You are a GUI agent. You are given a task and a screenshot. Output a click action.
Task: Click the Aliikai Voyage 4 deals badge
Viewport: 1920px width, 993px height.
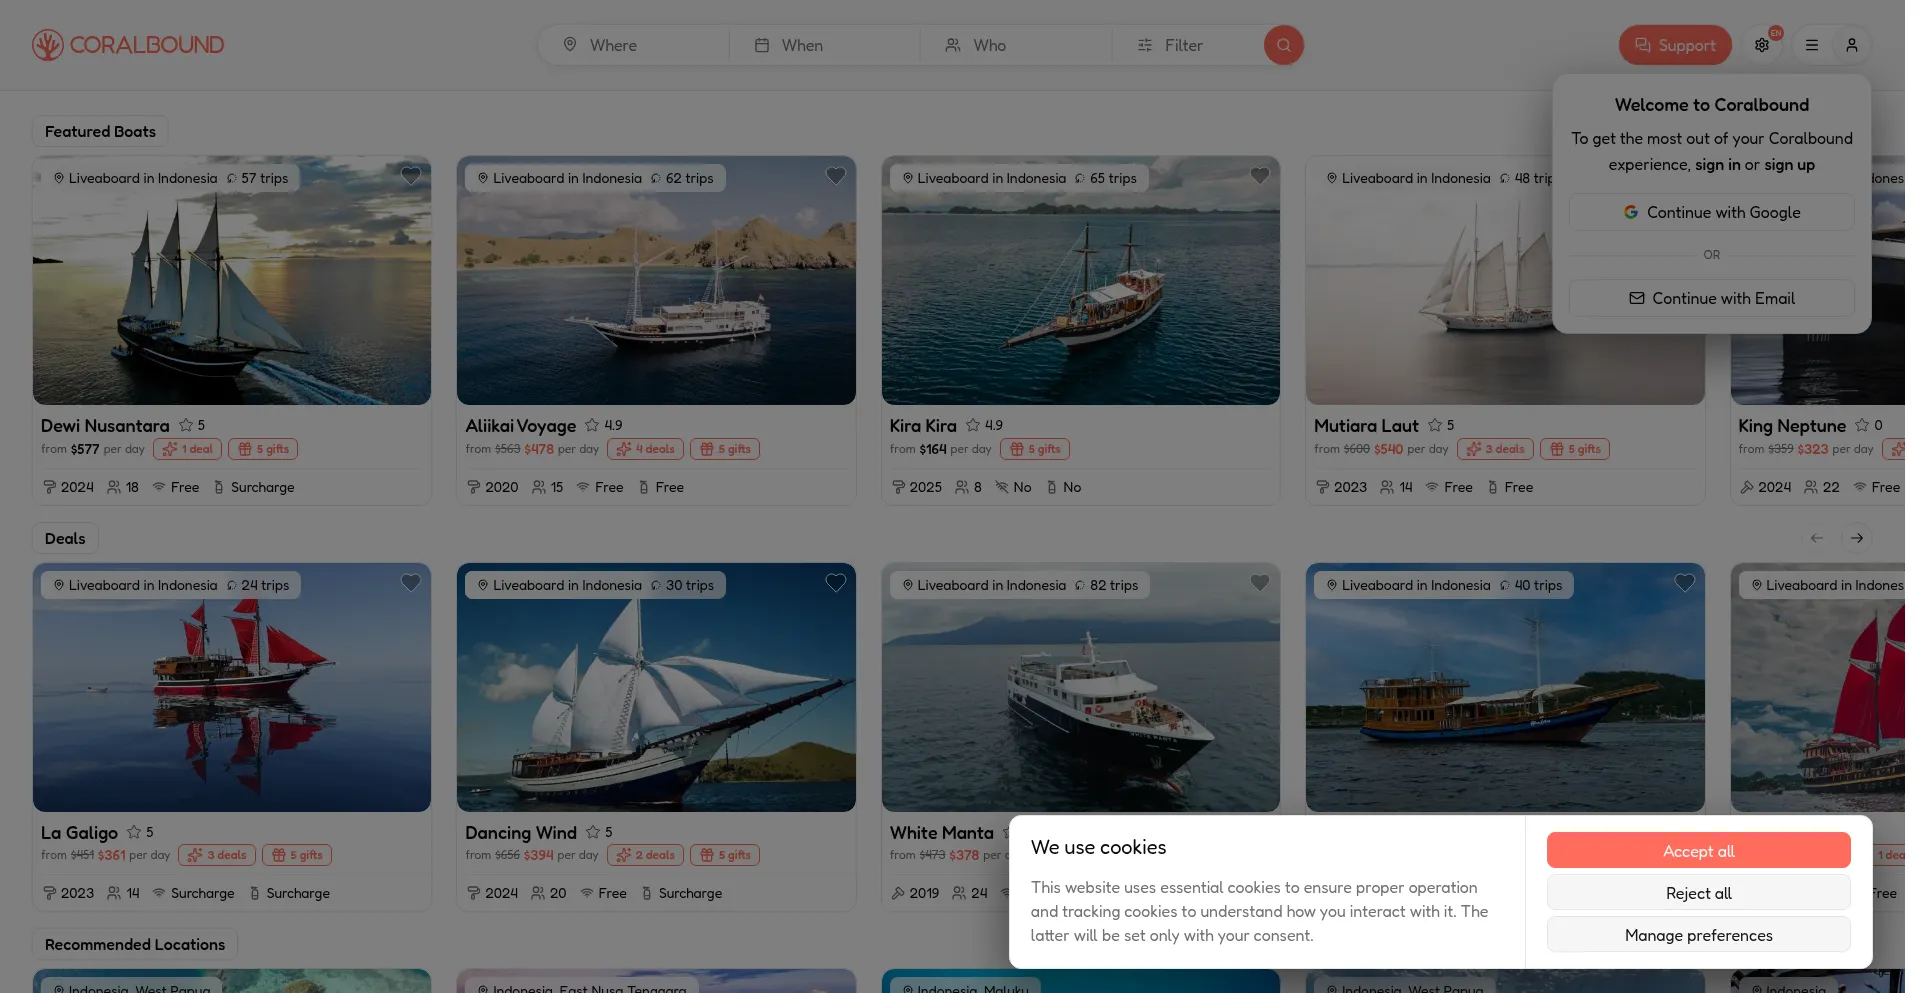coord(645,449)
